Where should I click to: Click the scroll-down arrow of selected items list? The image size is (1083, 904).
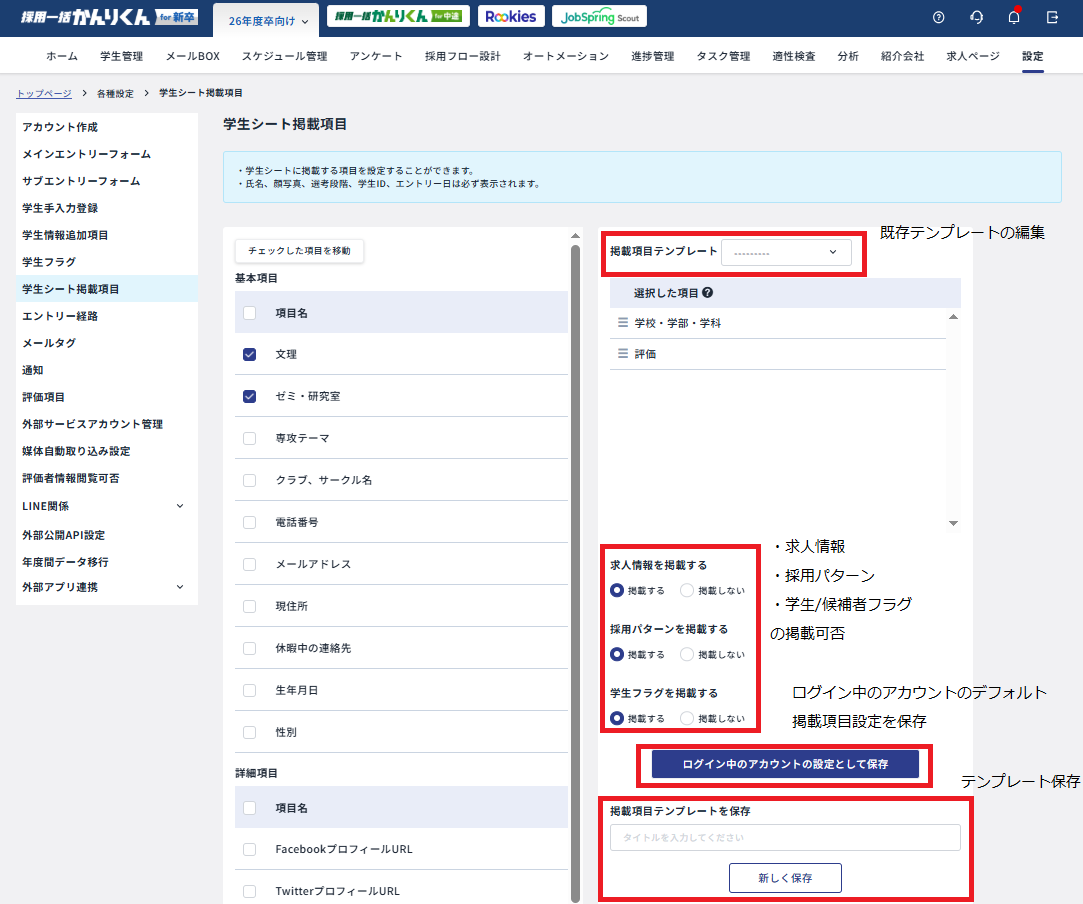pos(953,523)
